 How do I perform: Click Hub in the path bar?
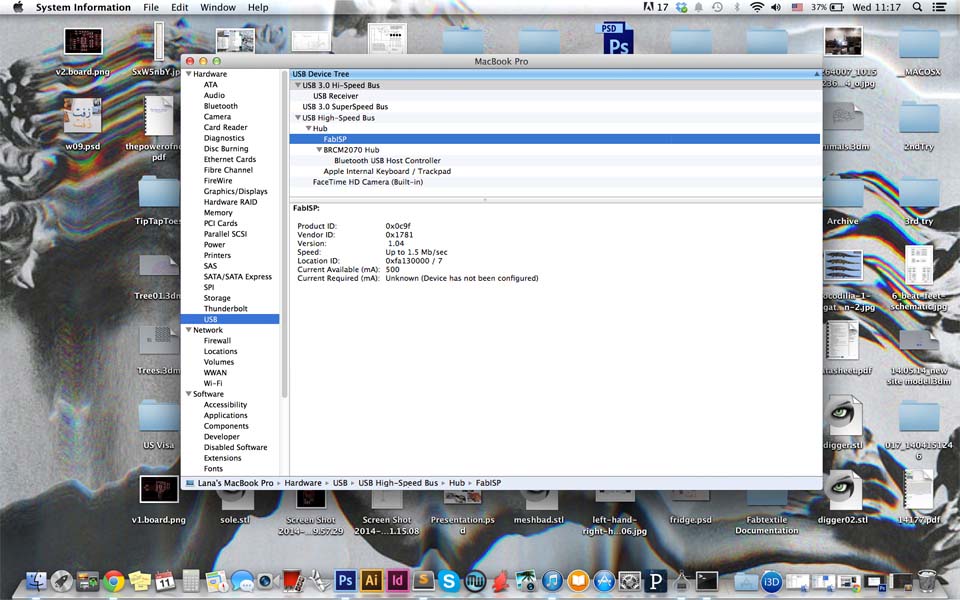[x=457, y=482]
